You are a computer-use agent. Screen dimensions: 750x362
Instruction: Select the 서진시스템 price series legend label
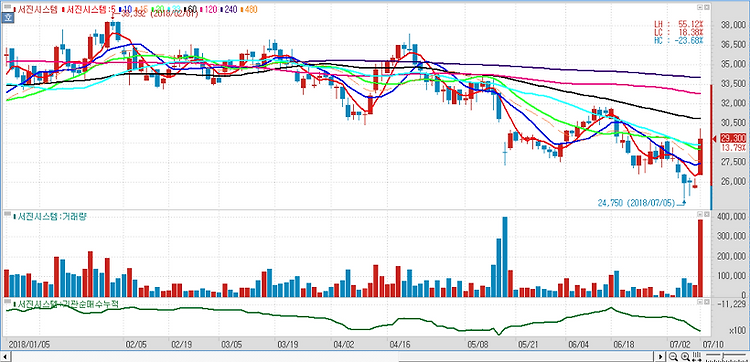coord(36,9)
